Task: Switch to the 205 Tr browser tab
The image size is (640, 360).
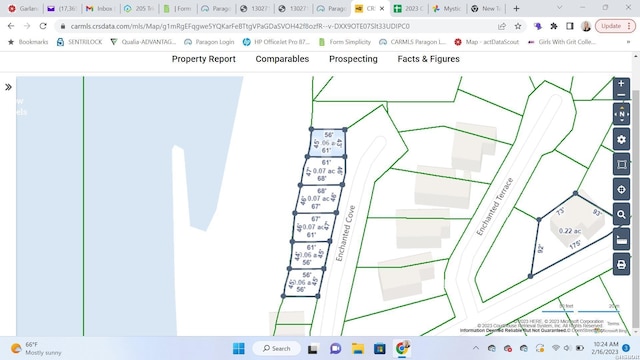Action: point(139,9)
